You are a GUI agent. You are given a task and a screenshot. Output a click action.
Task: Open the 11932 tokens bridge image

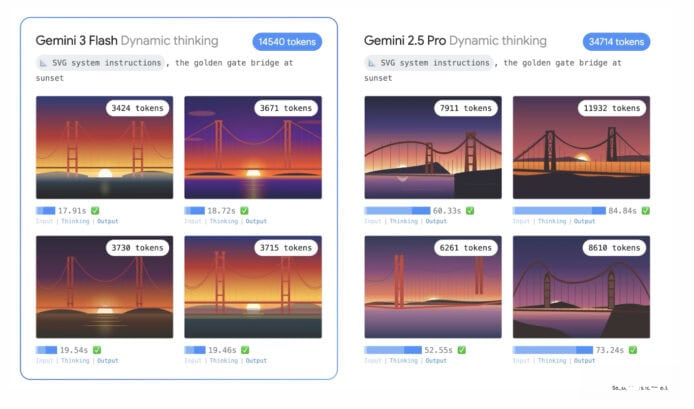click(581, 147)
